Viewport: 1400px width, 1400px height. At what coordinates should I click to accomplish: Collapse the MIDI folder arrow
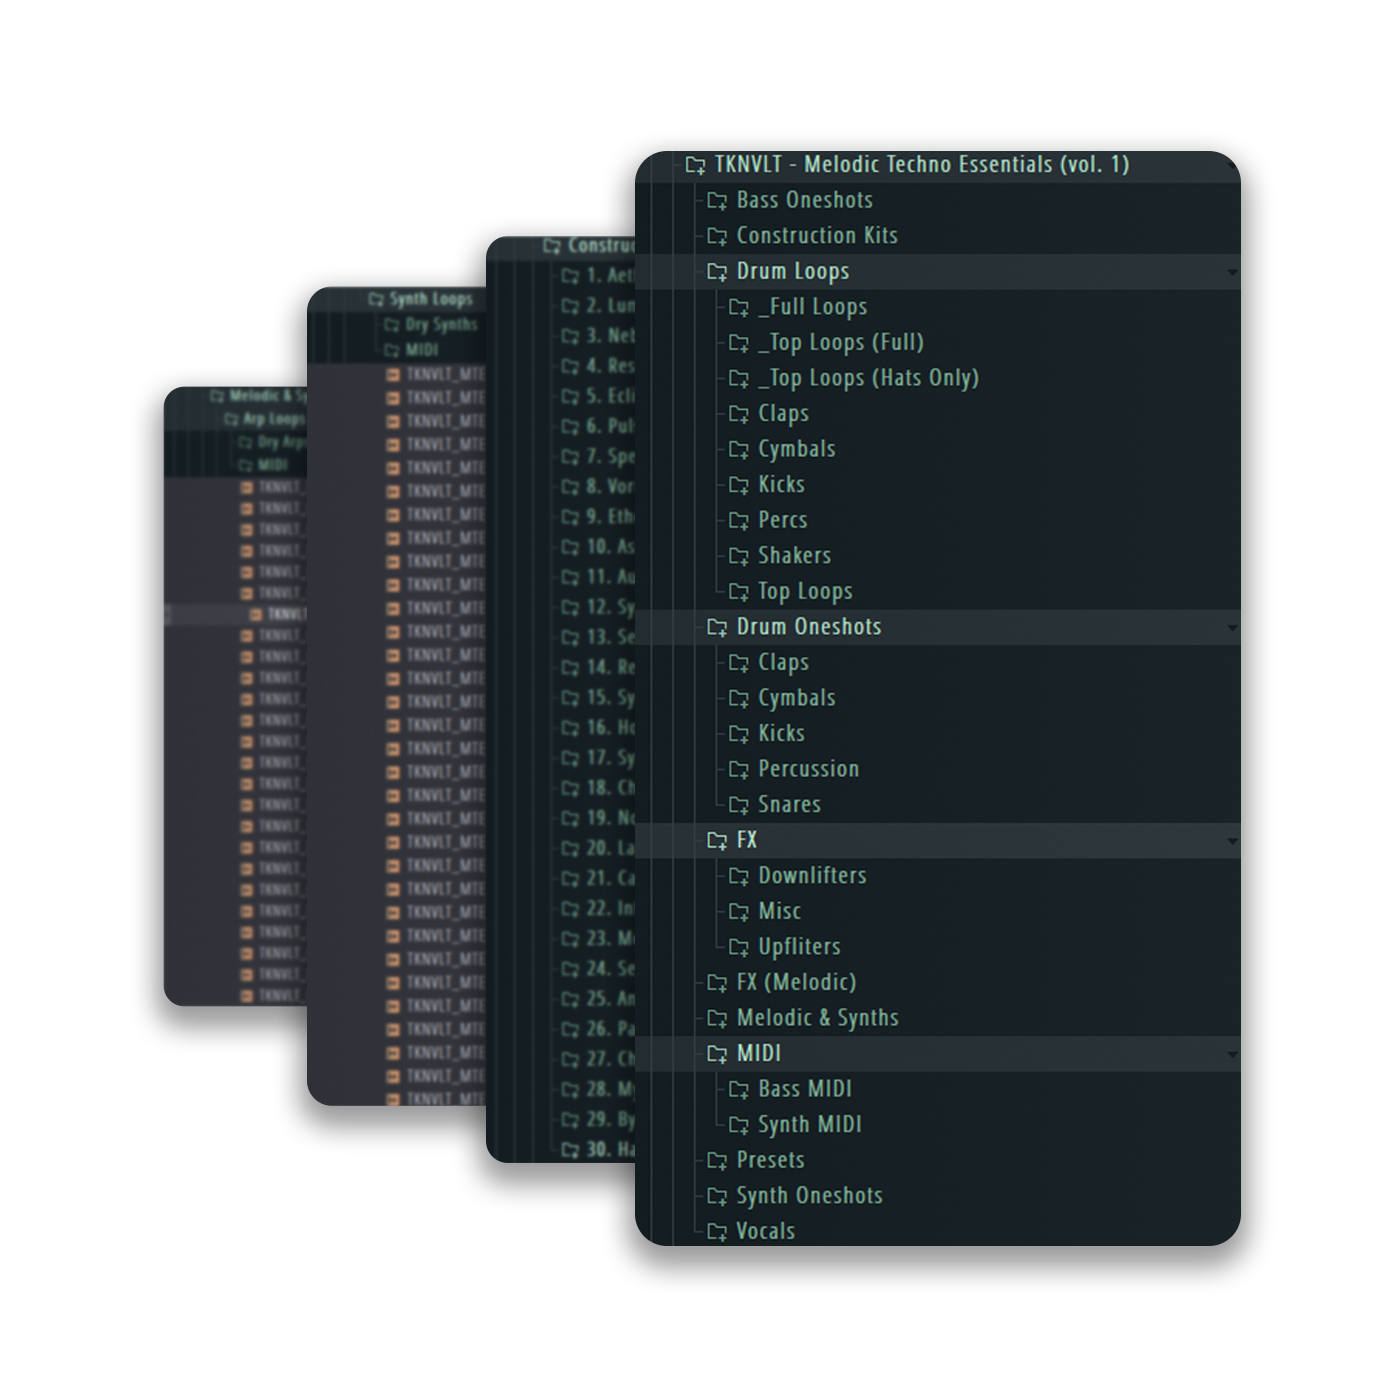coord(1232,1054)
